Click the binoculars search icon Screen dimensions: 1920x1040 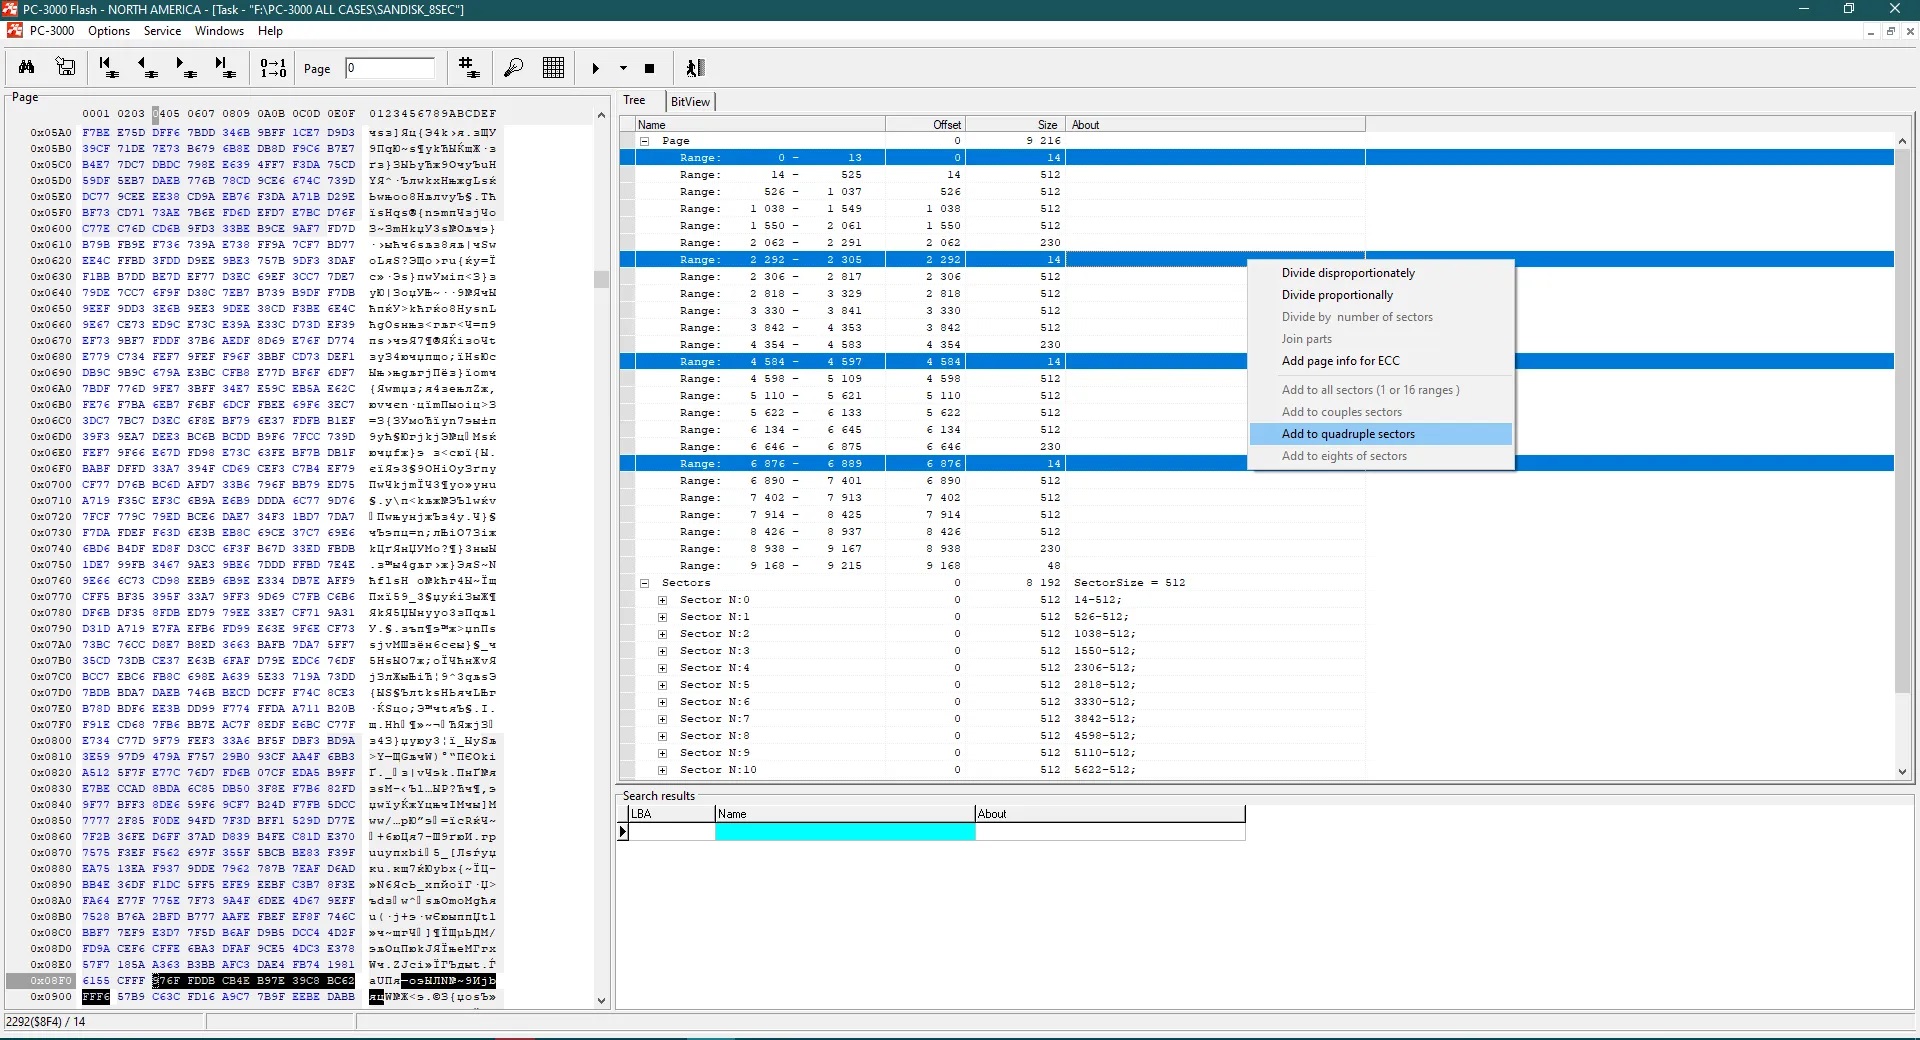27,68
